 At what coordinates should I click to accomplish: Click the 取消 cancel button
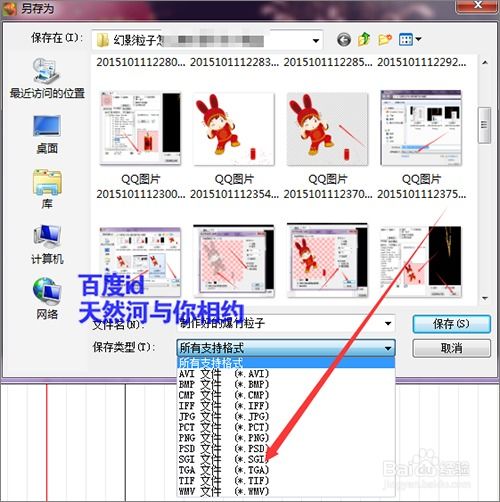click(x=451, y=348)
